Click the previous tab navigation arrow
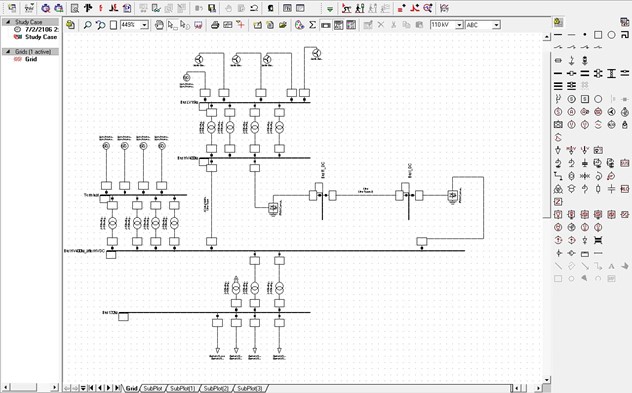This screenshot has height=393, width=632. [x=100, y=388]
